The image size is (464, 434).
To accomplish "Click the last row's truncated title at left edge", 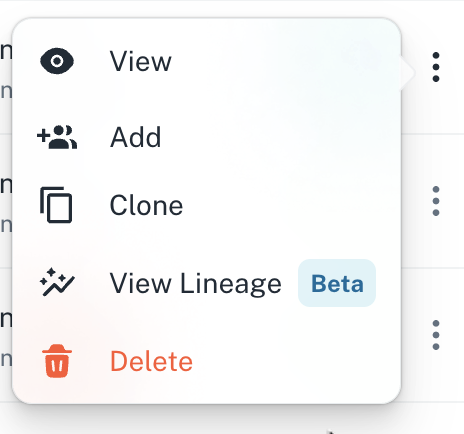I will (x=6, y=320).
